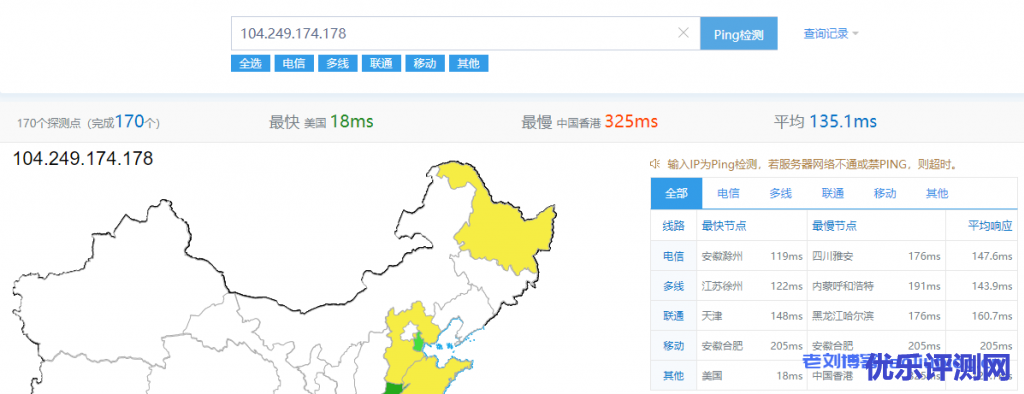
Task: Toggle the 电信 filter tag under search box
Action: click(x=294, y=63)
